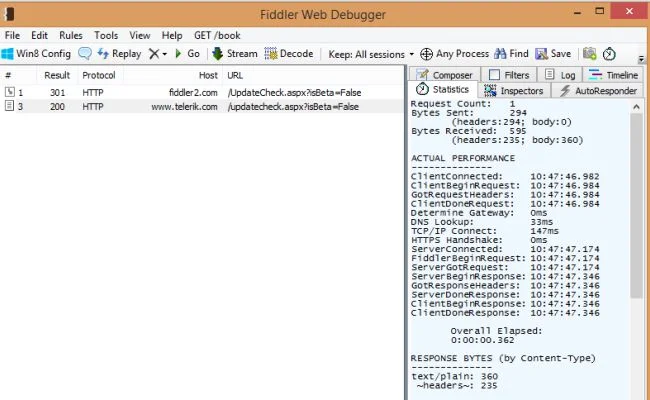Click the Go resume button

tap(187, 54)
